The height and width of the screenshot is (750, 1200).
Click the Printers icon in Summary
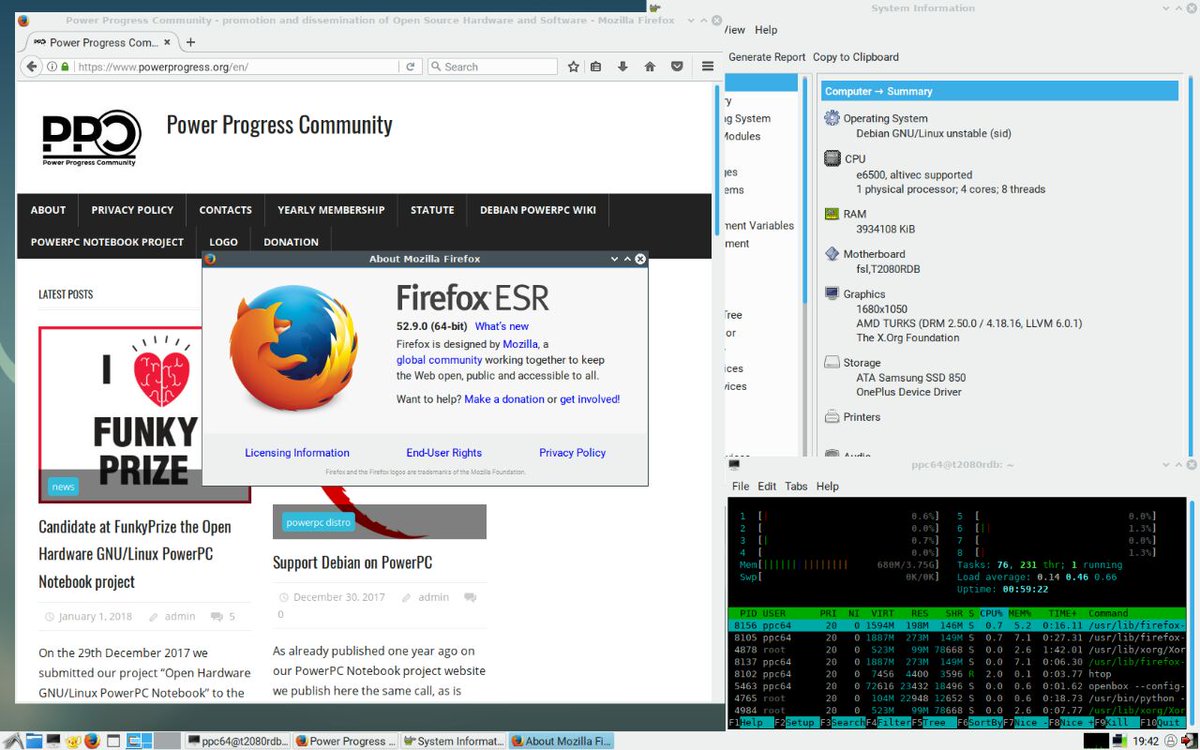pos(832,417)
